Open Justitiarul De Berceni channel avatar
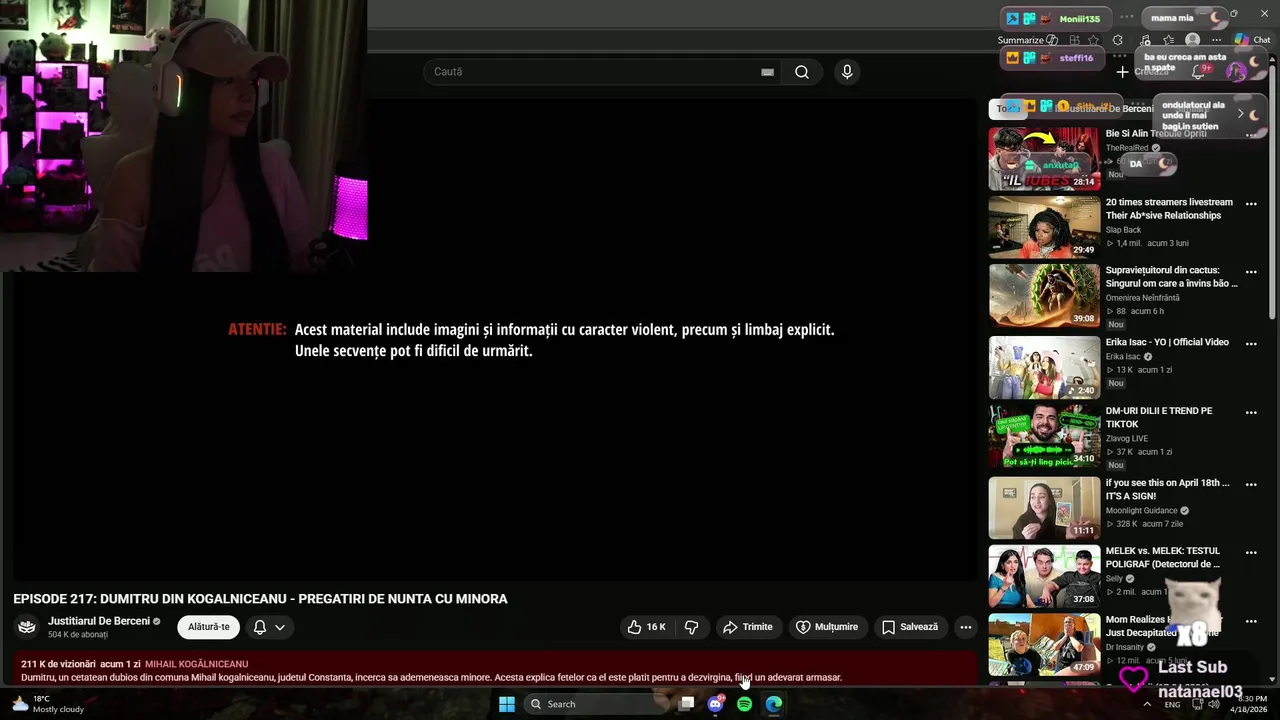This screenshot has width=1280, height=720. click(28, 627)
